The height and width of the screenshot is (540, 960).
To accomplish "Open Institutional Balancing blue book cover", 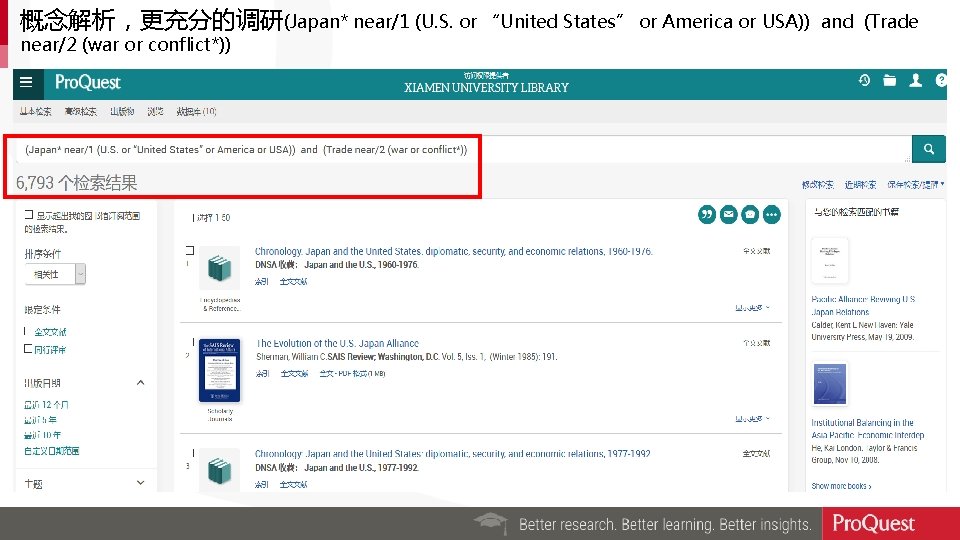I will tap(830, 384).
